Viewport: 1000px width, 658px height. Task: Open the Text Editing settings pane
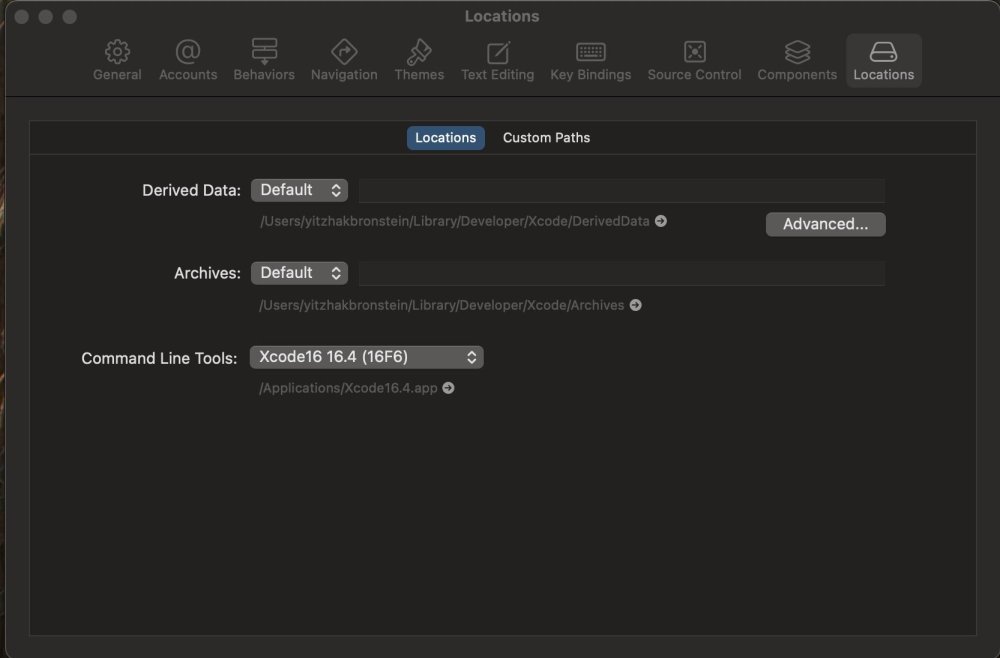pyautogui.click(x=497, y=61)
